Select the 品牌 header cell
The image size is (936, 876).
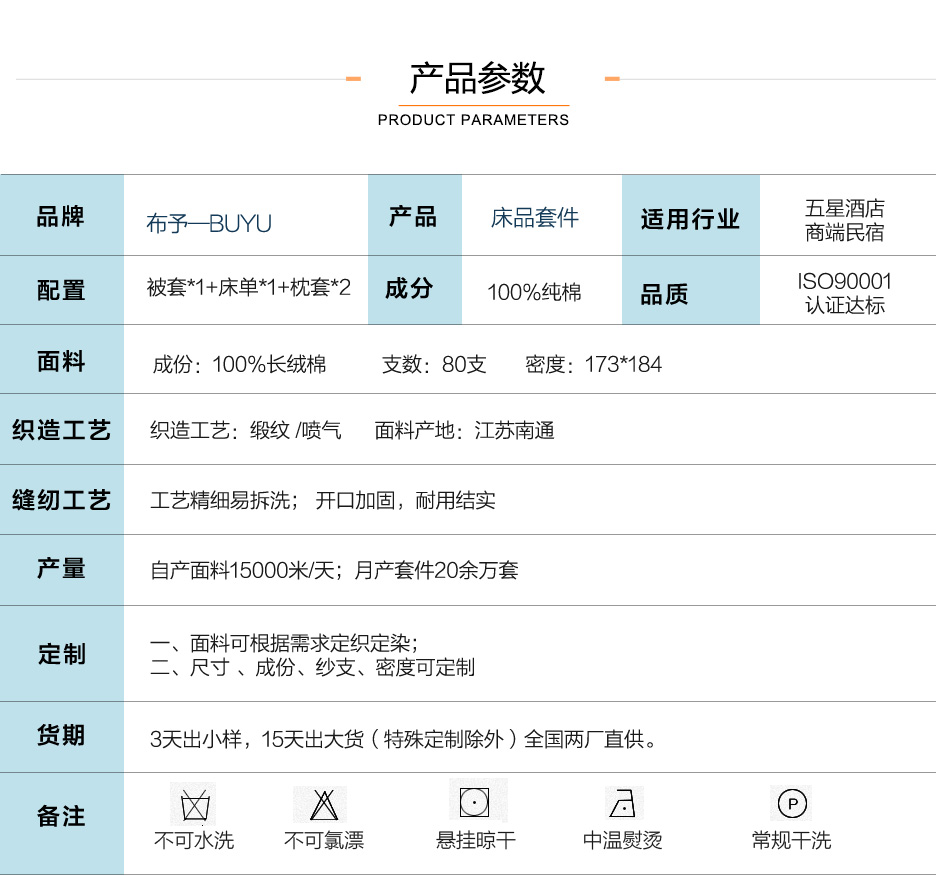[x=61, y=216]
